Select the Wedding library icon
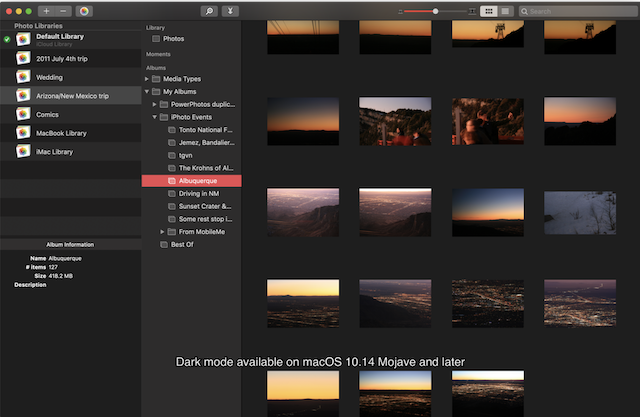The width and height of the screenshot is (640, 417). point(23,76)
